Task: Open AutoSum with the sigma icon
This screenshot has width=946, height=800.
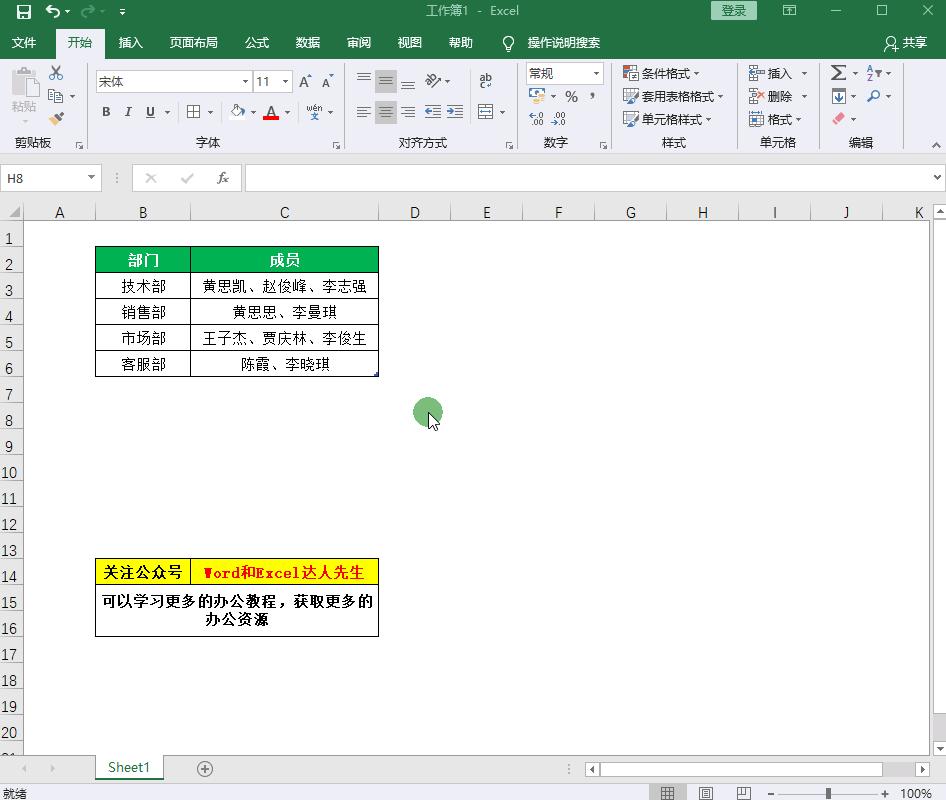Action: coord(839,72)
